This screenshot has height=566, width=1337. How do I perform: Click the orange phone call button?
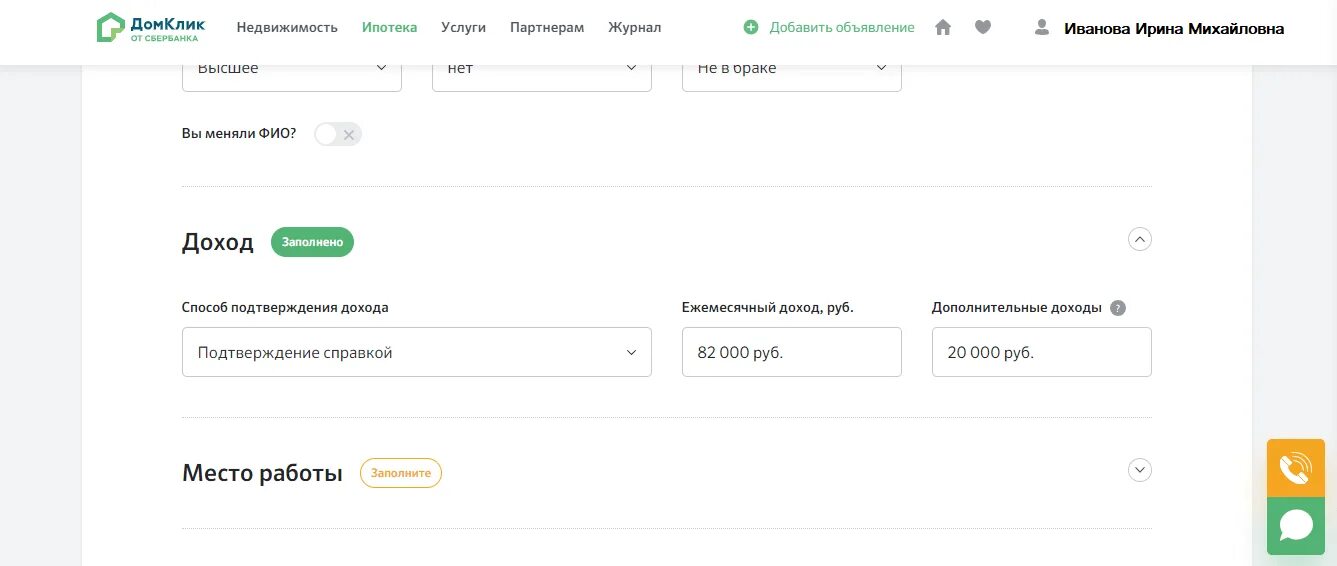tap(1295, 468)
